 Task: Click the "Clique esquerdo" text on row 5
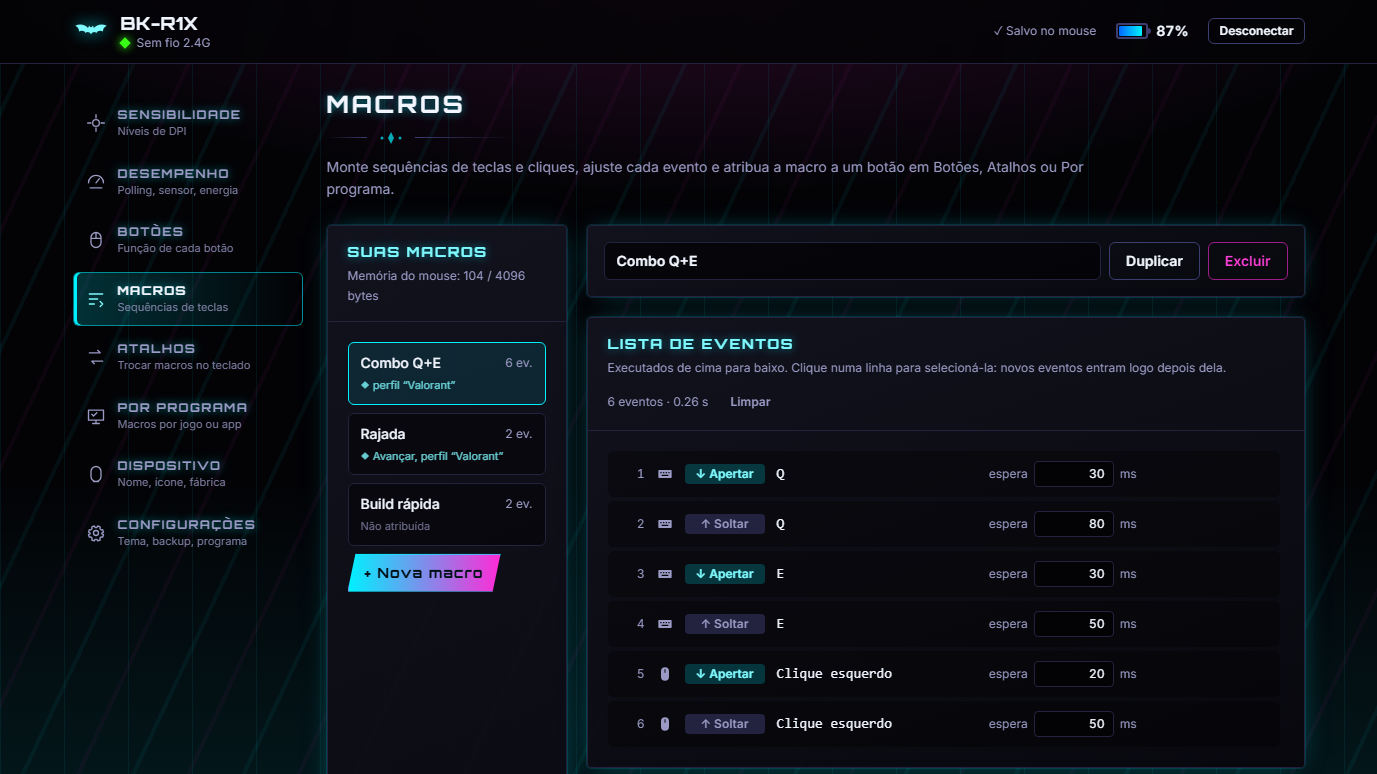click(x=834, y=674)
